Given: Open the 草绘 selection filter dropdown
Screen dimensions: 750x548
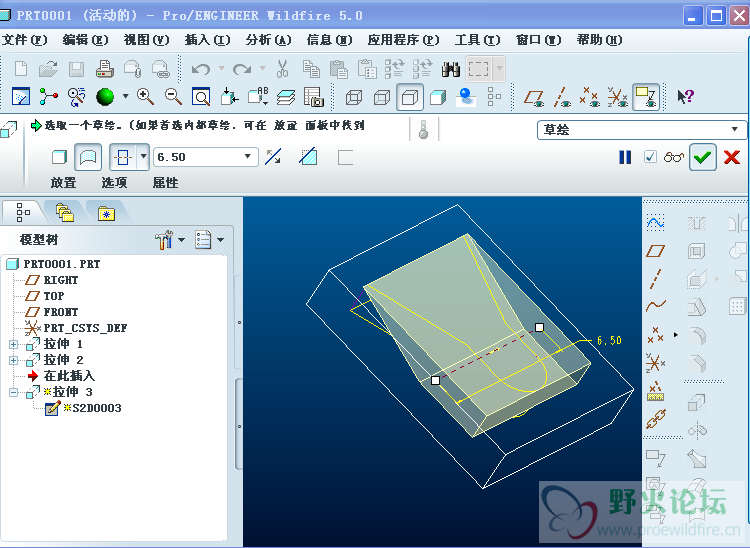Looking at the screenshot, I should click(734, 130).
